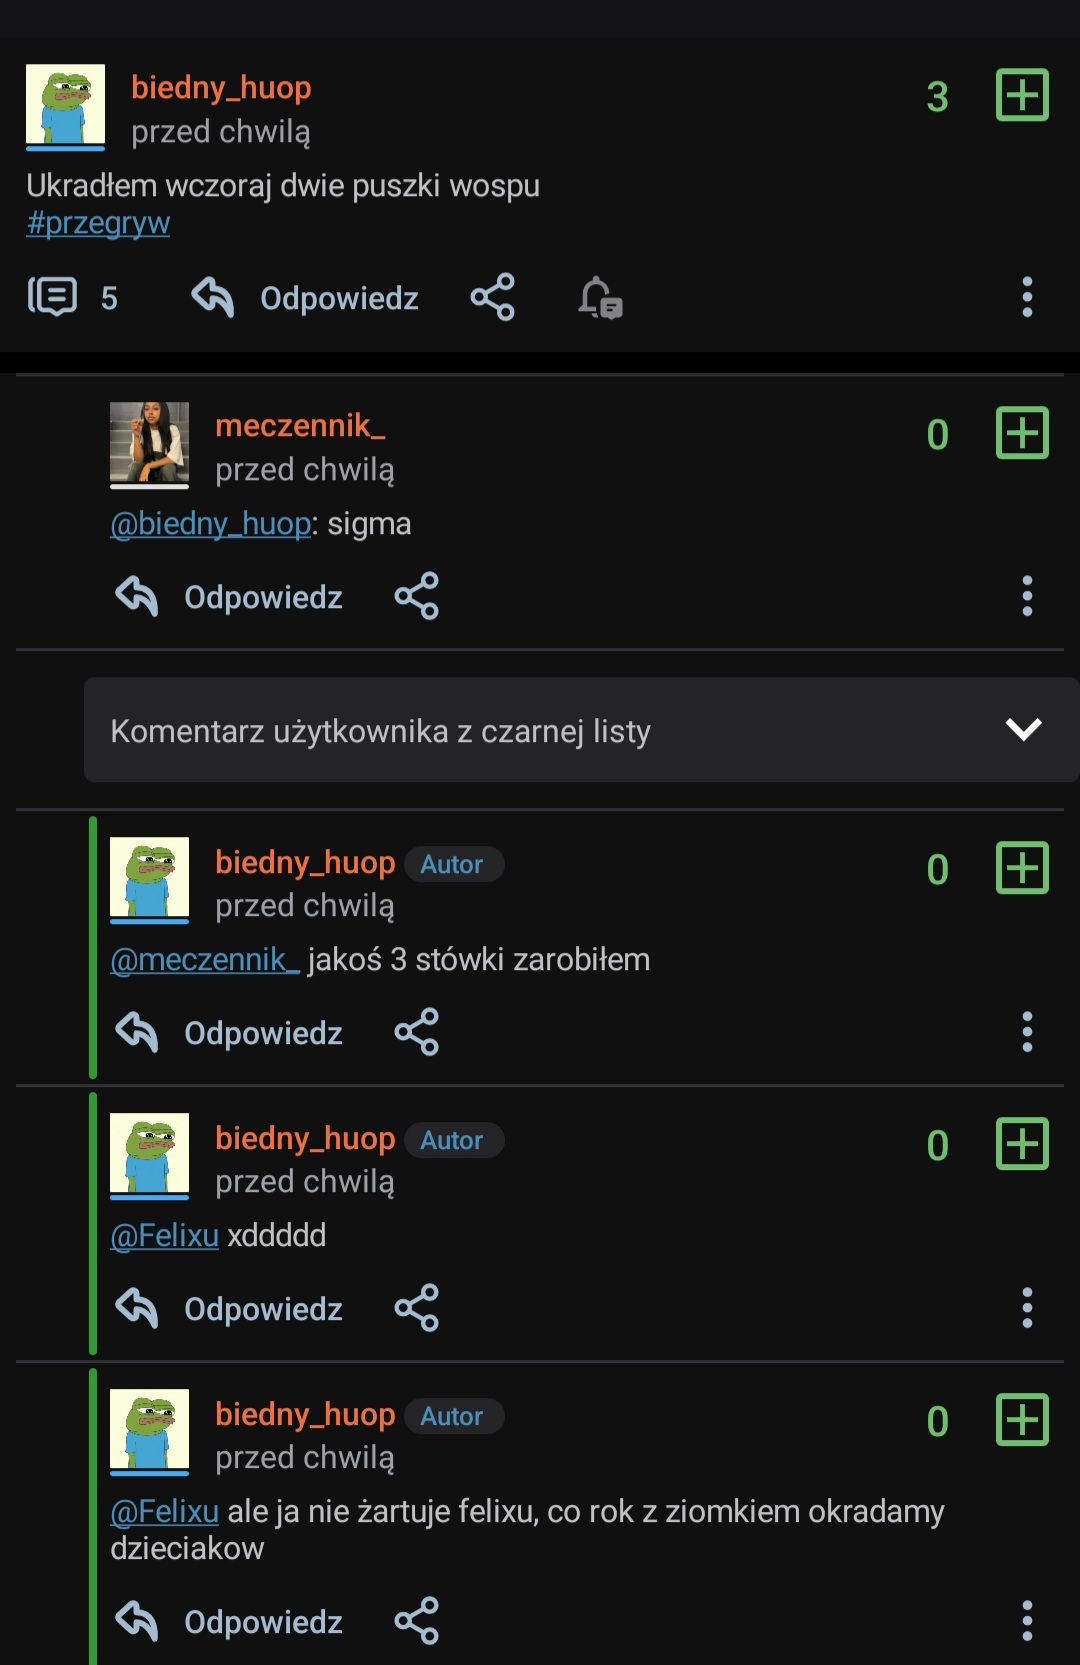This screenshot has height=1665, width=1080.
Task: Share the main post by biedny_huop
Action: tap(492, 297)
